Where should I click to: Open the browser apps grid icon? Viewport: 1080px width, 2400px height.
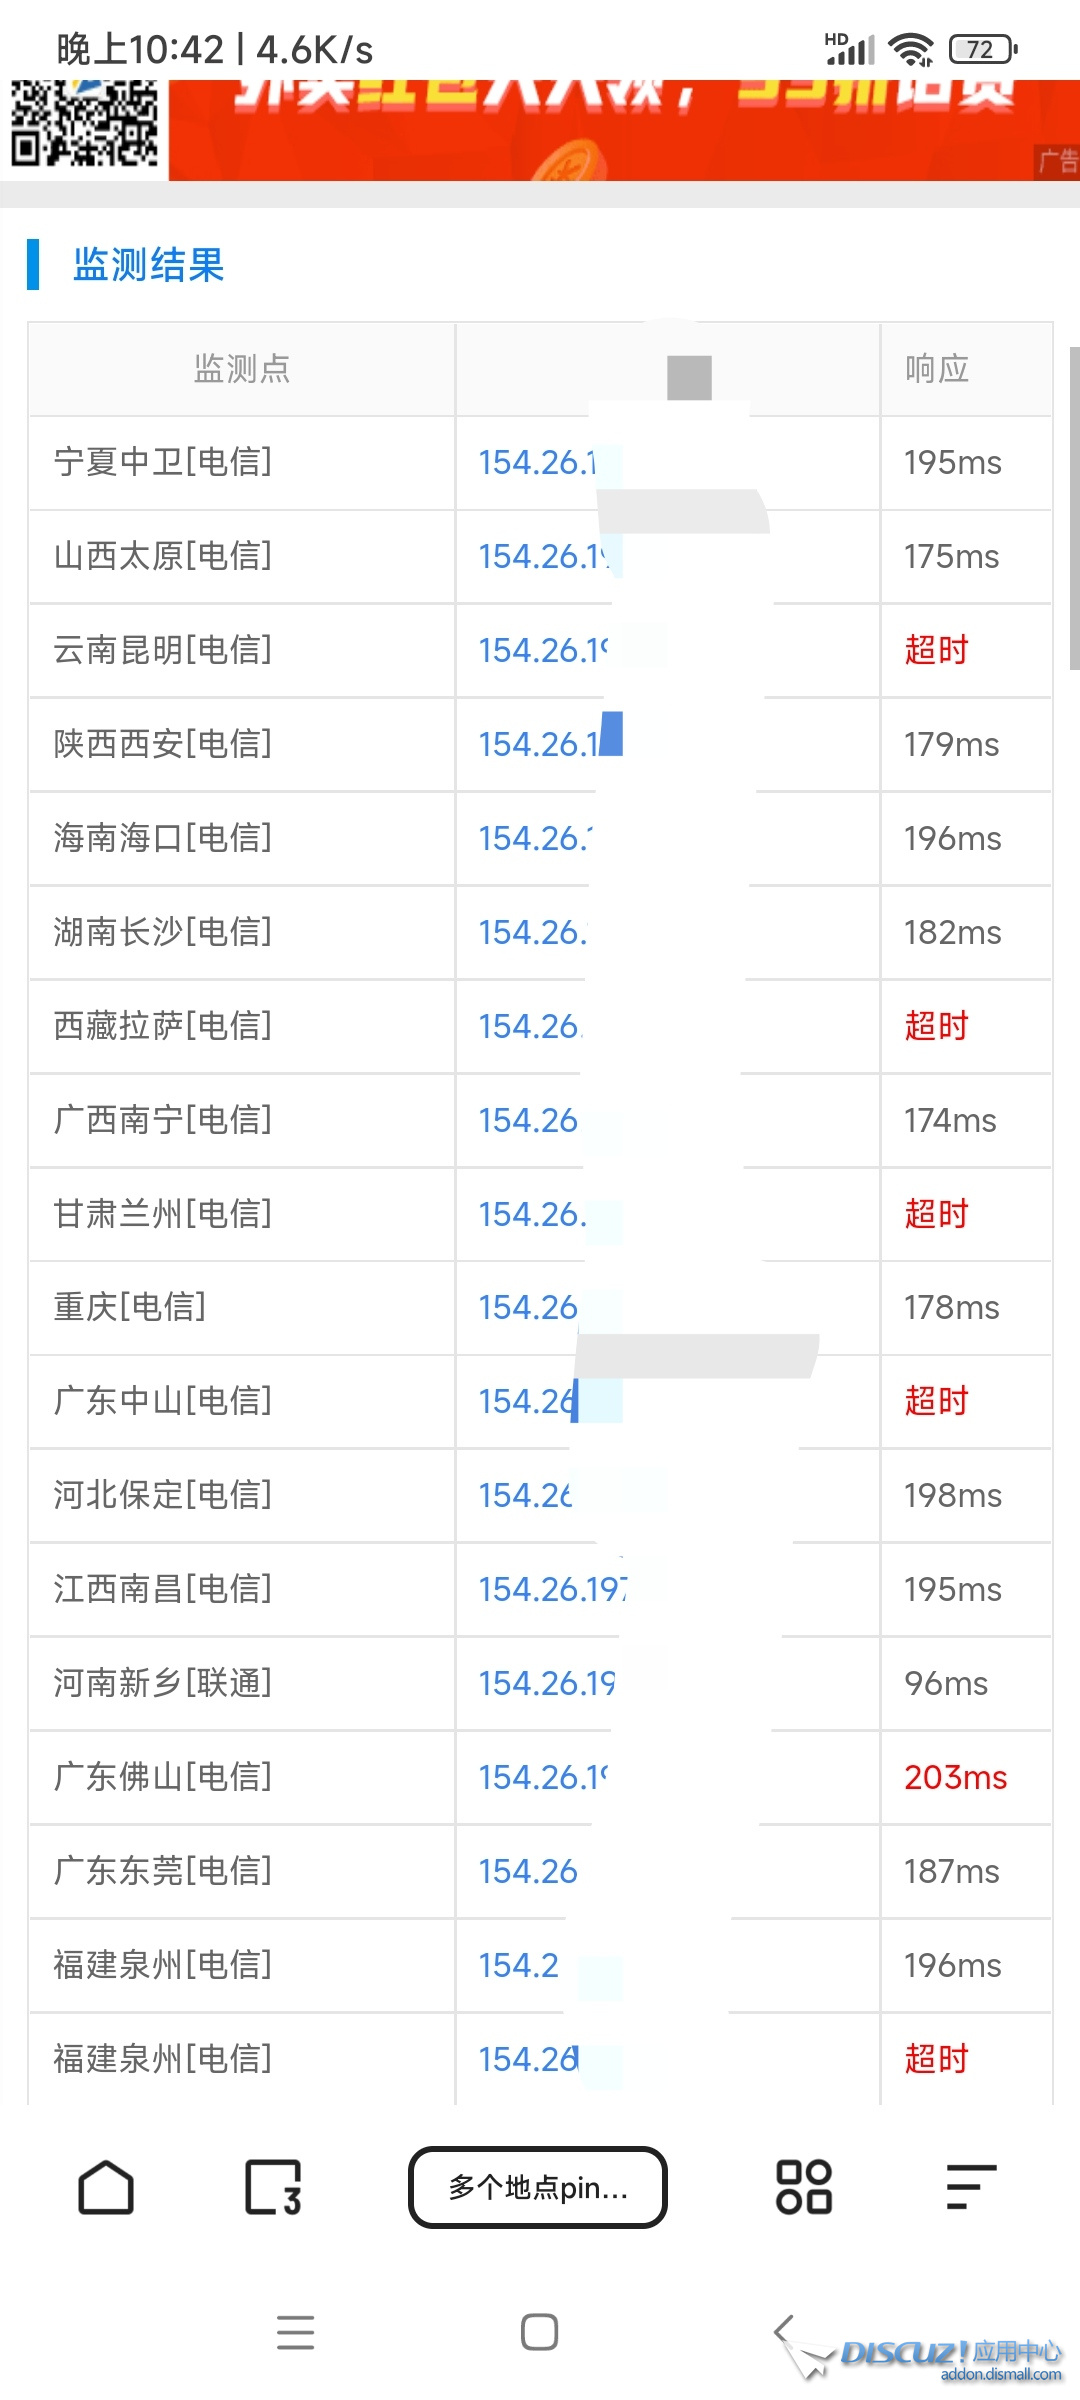pyautogui.click(x=804, y=2188)
